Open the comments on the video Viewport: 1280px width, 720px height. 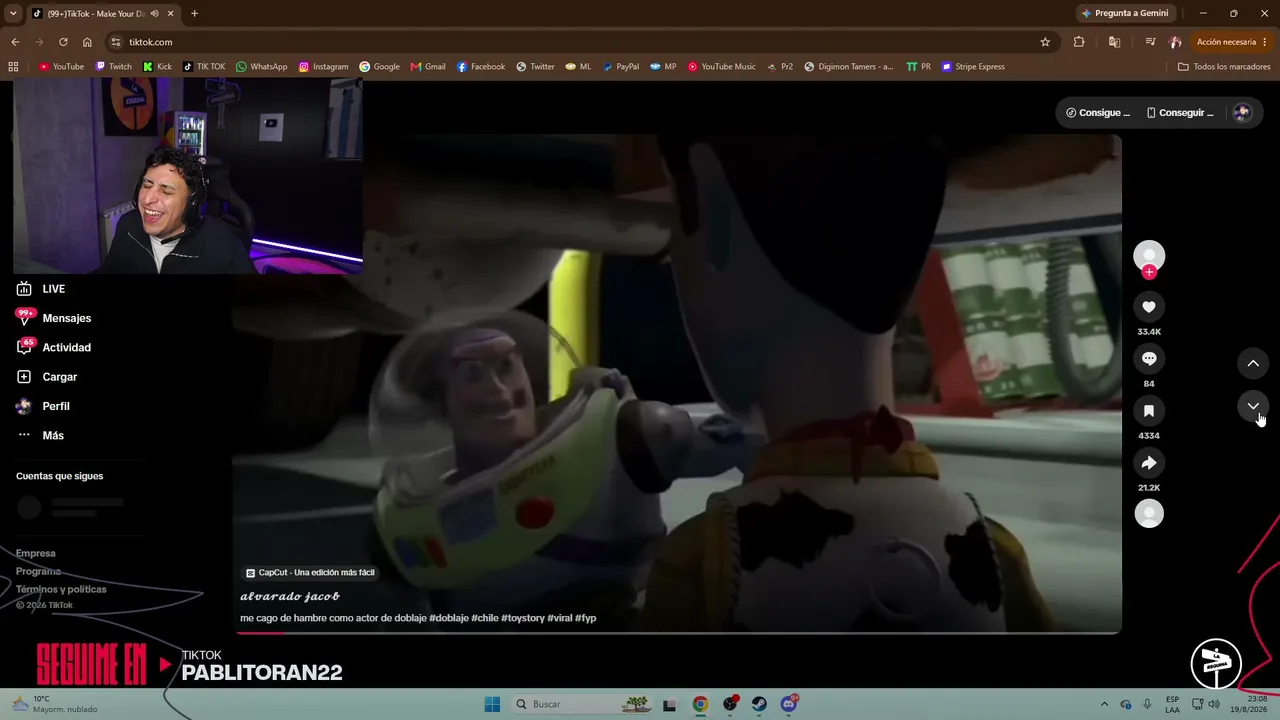(x=1149, y=359)
